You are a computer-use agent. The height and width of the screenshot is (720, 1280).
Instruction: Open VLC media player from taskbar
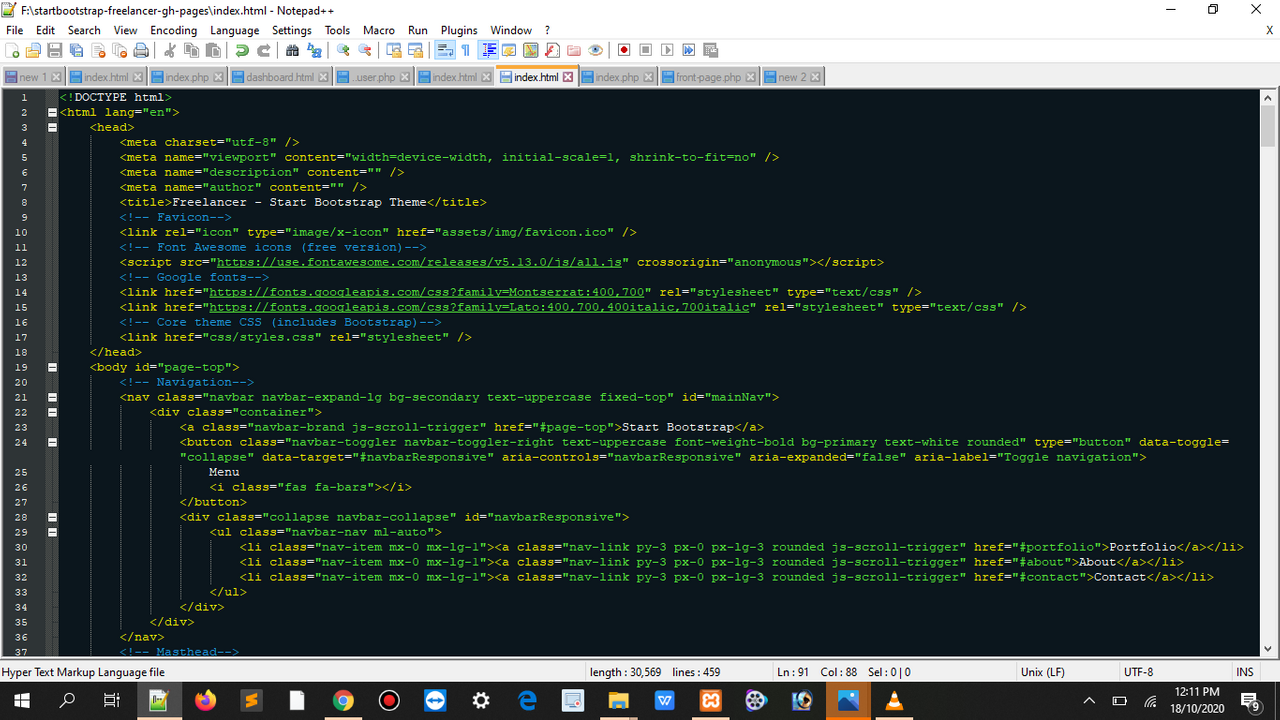point(895,701)
